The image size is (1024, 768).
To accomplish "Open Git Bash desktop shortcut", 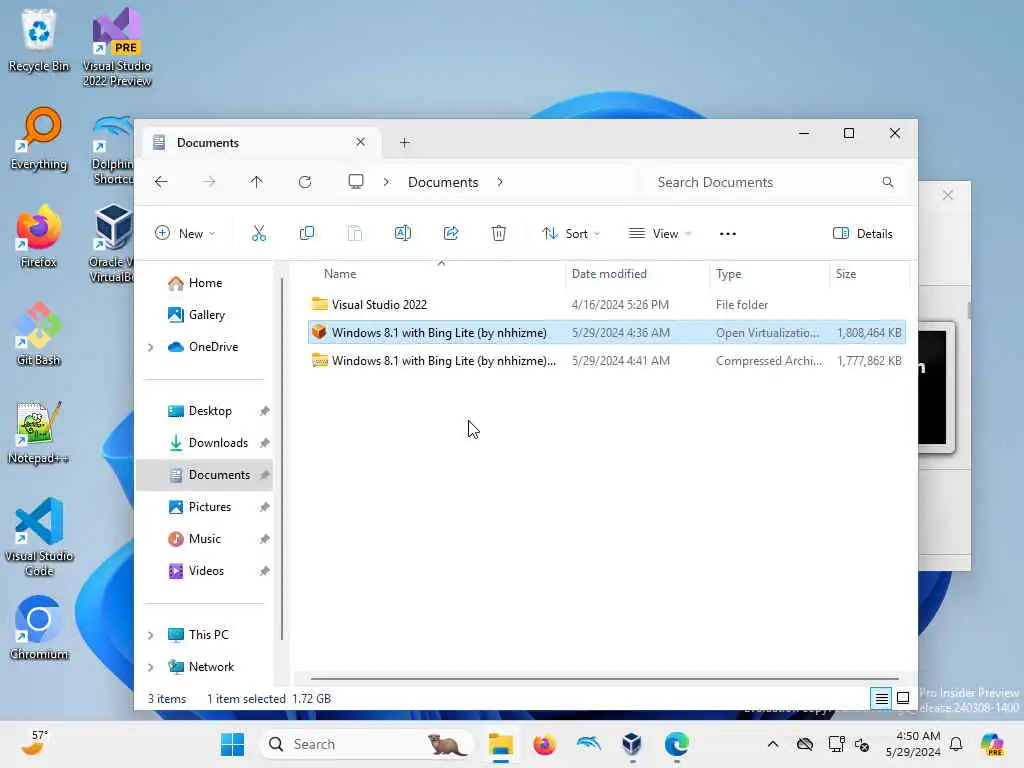I will [39, 334].
